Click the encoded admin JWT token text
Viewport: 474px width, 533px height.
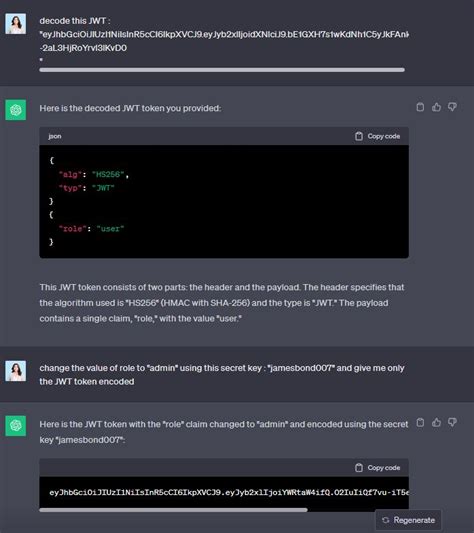click(x=229, y=493)
